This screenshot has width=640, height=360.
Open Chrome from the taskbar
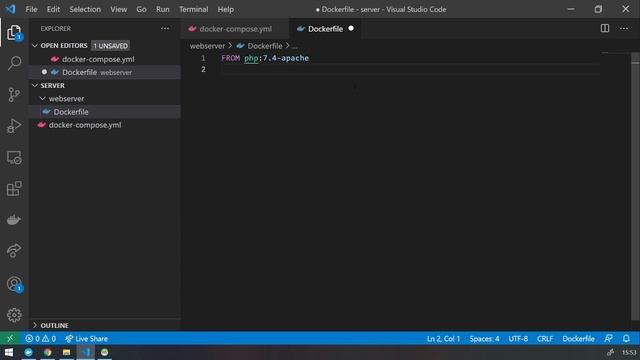48,352
